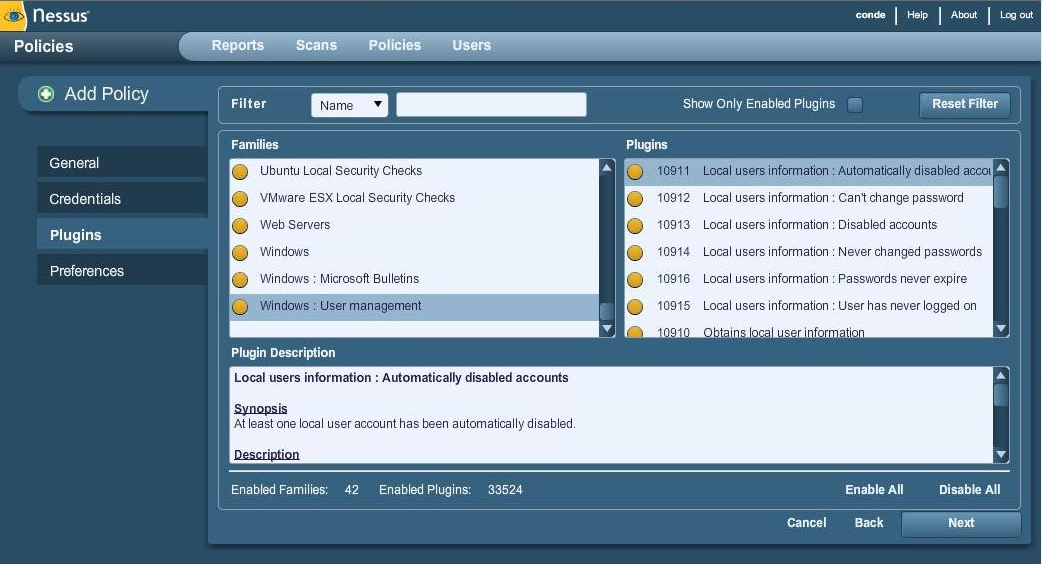Toggle enable circle for plugin 10913

click(635, 226)
